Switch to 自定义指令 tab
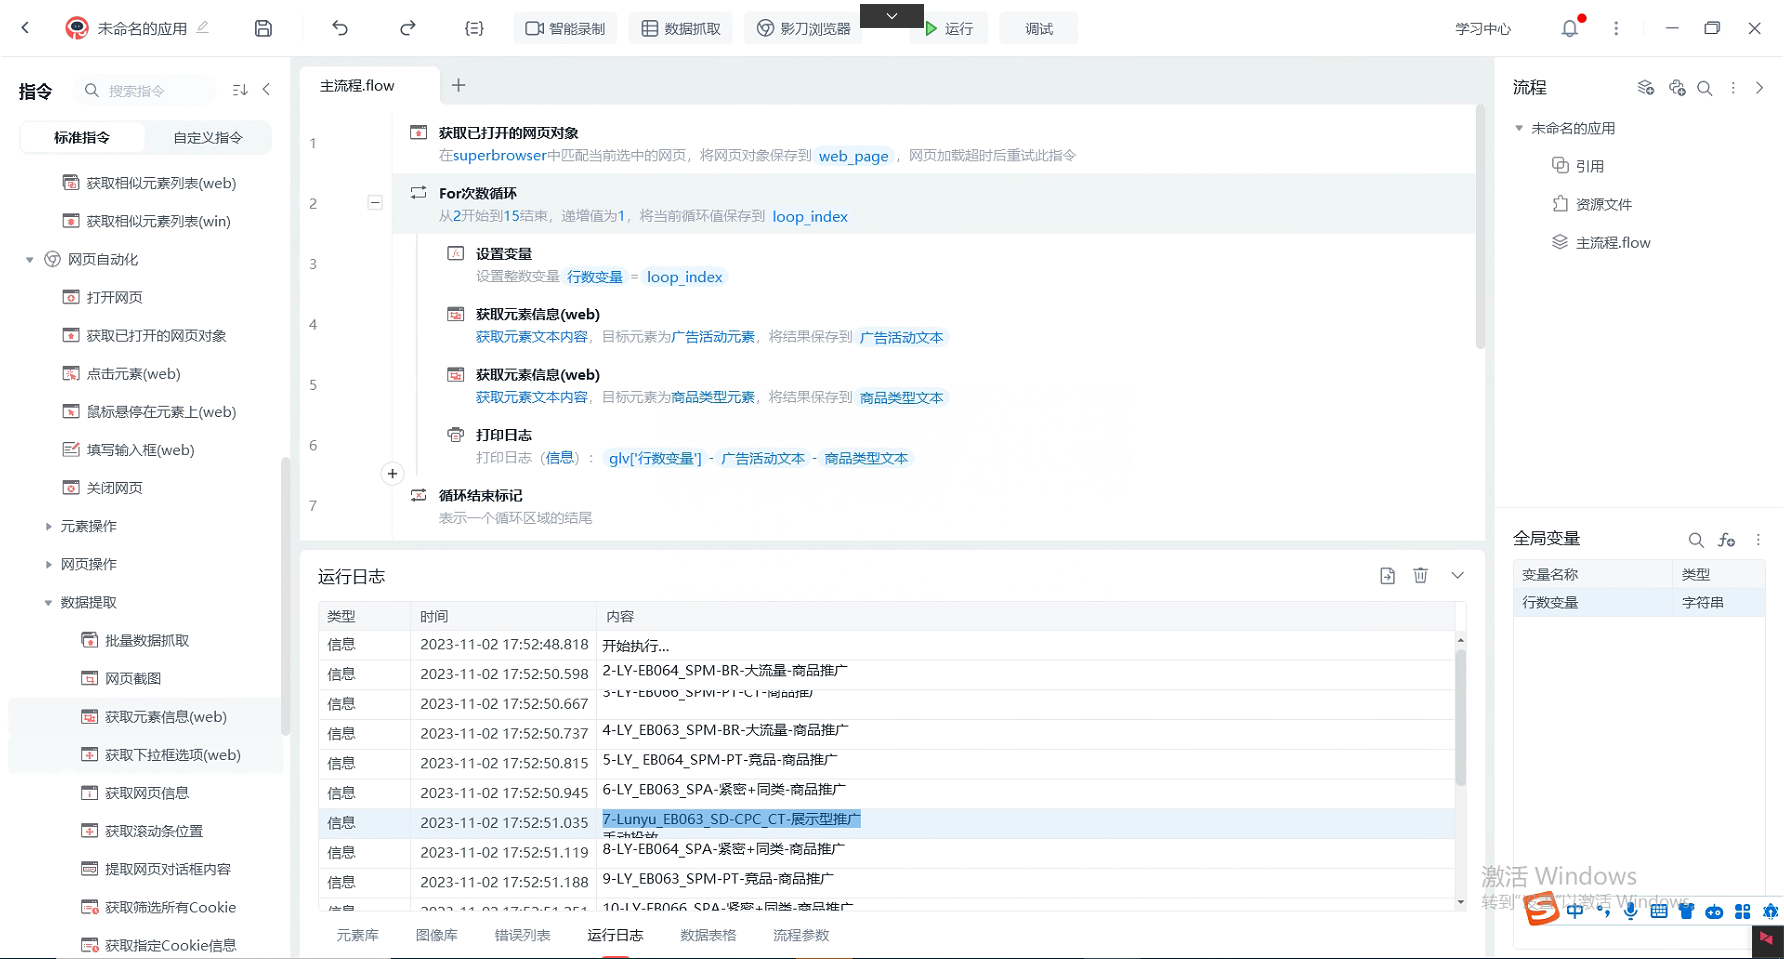The height and width of the screenshot is (959, 1784). (x=208, y=137)
